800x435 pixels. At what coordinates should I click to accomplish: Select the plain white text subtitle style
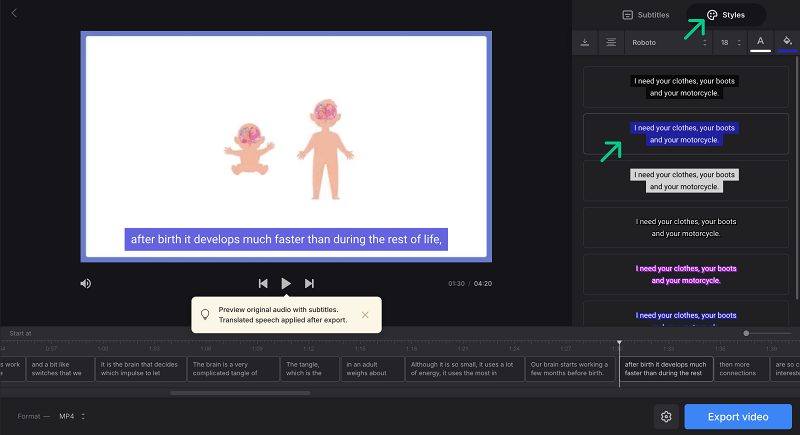click(686, 227)
